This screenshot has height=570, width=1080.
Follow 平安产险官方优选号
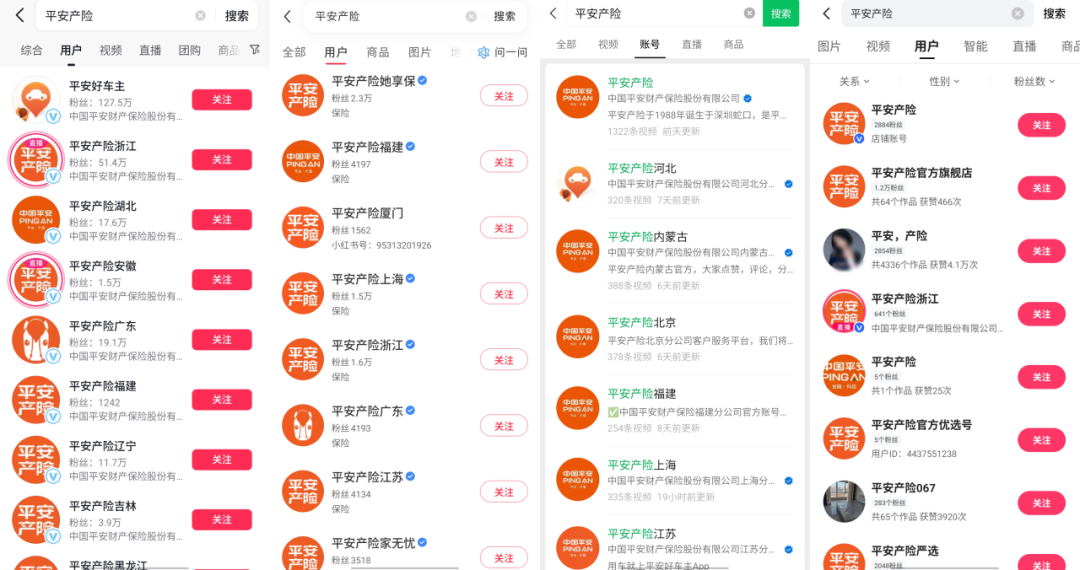(x=1041, y=440)
